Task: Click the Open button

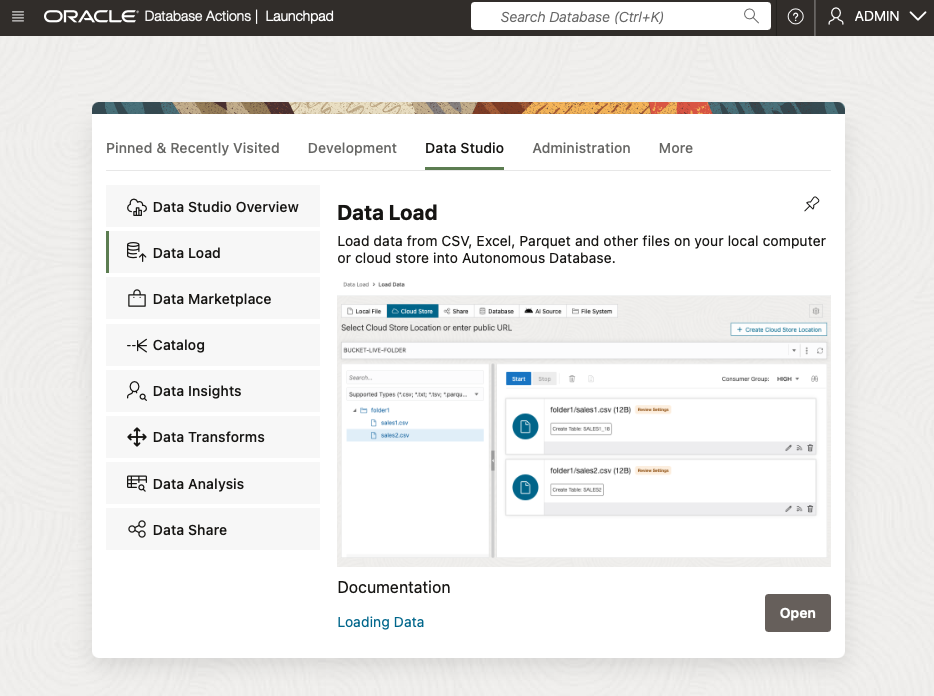Action: (x=797, y=612)
